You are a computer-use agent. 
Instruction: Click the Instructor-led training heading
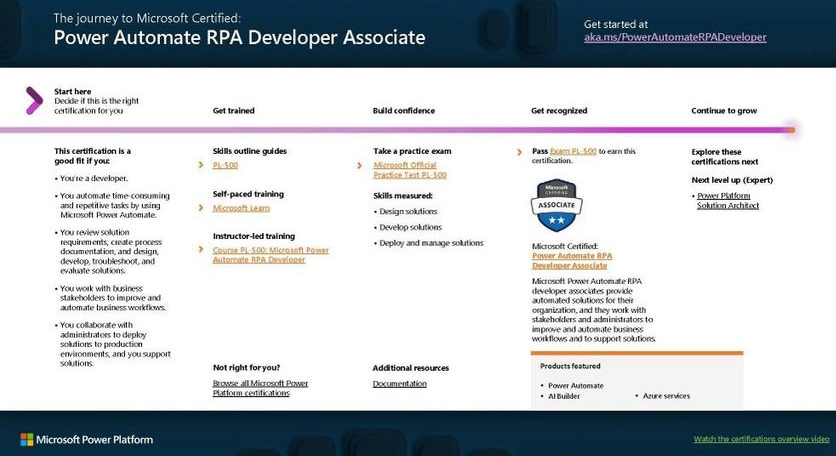pos(253,236)
